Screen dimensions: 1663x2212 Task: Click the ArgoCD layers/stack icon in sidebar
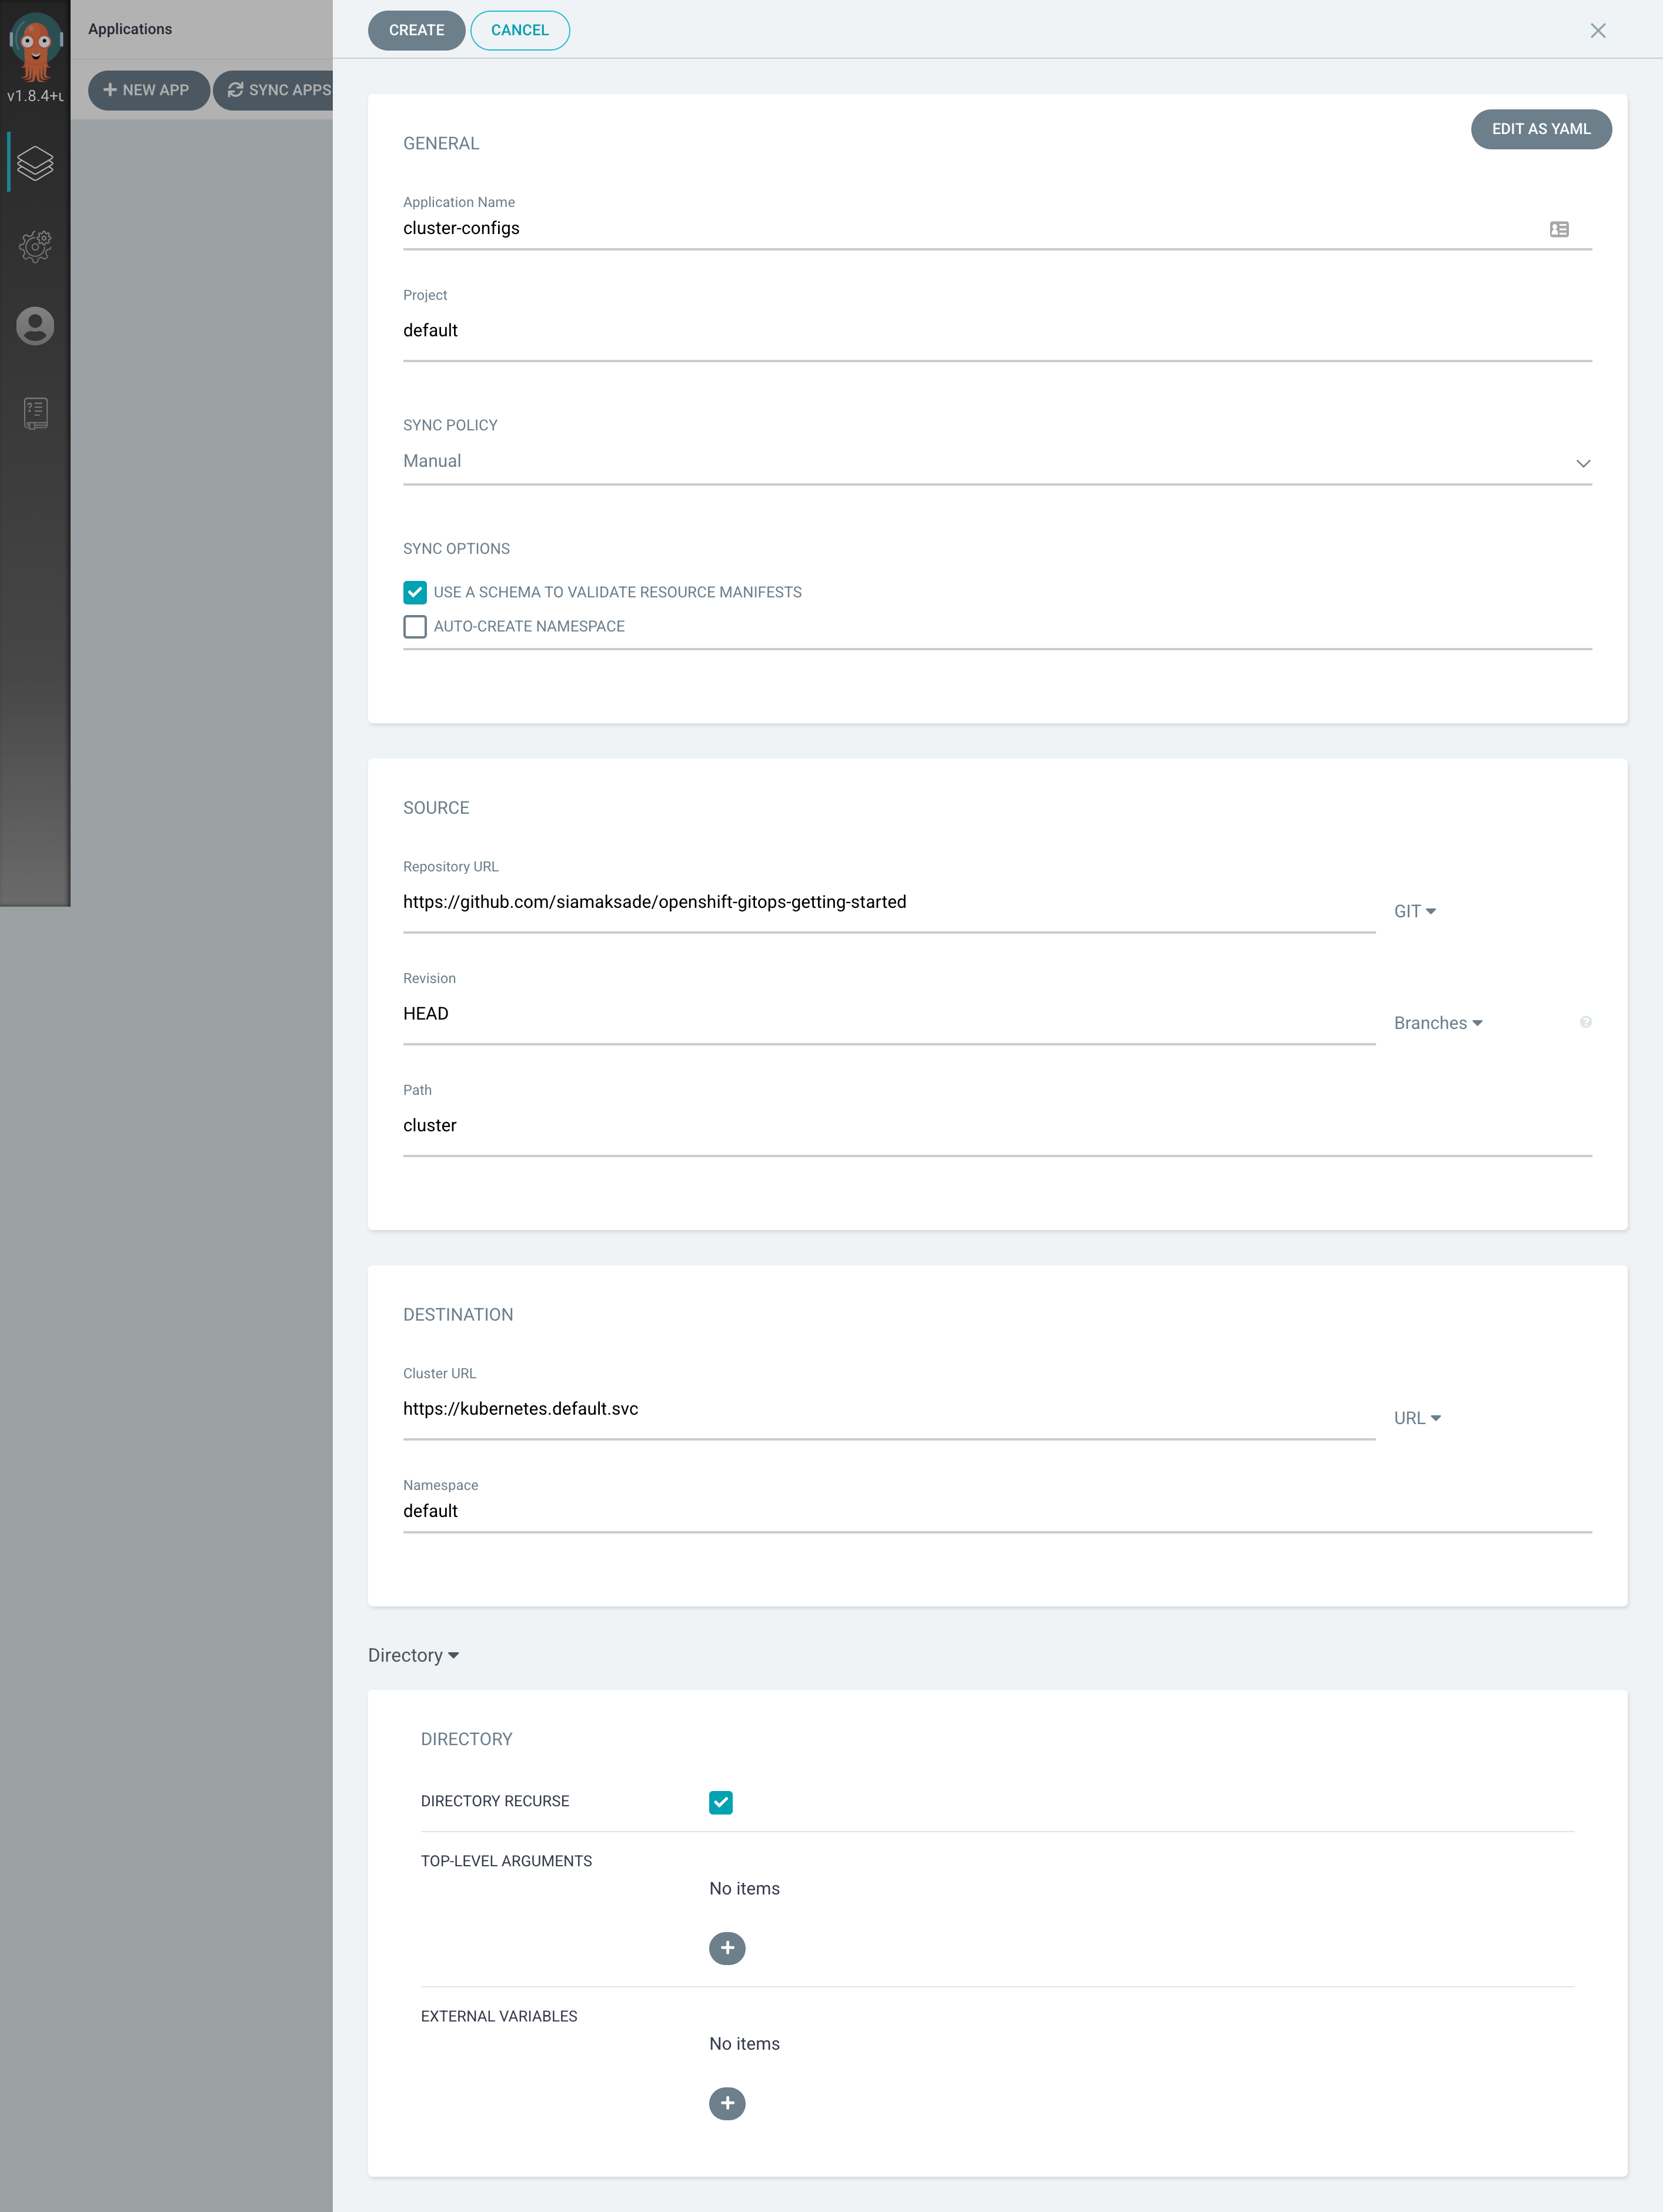click(x=35, y=162)
